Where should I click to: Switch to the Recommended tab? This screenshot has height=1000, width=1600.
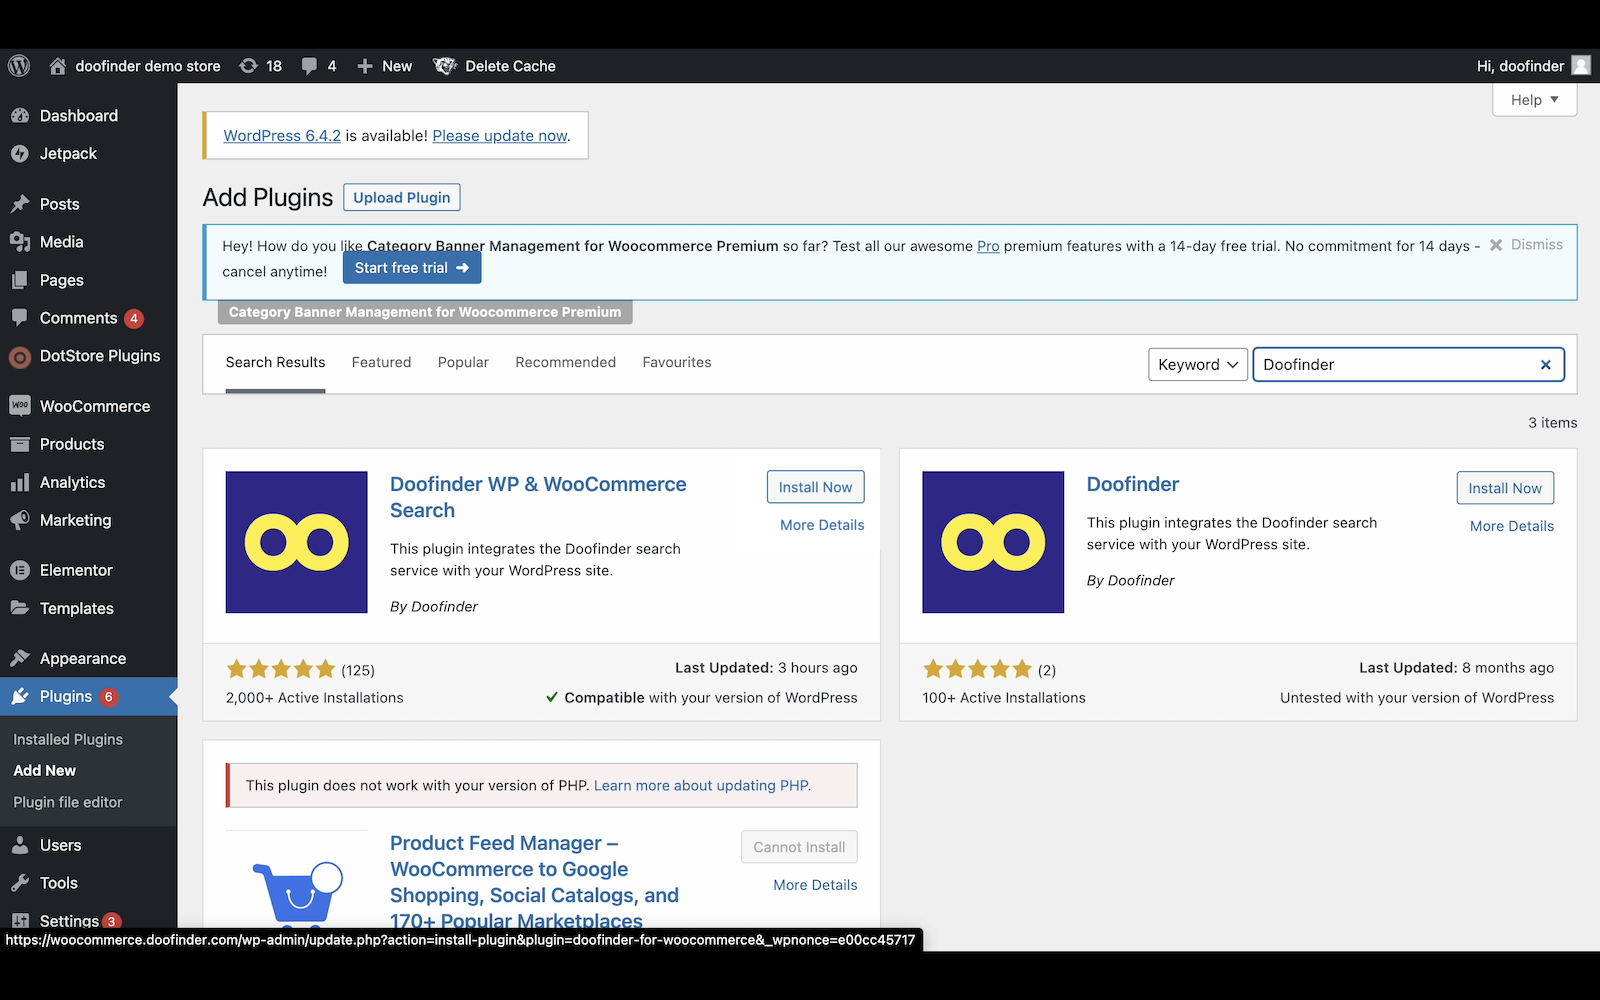click(x=565, y=362)
